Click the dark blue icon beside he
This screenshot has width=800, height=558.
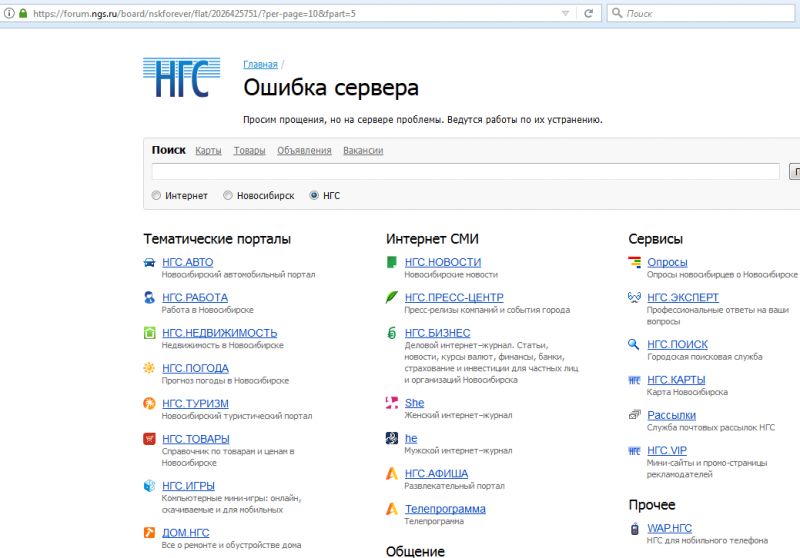391,438
